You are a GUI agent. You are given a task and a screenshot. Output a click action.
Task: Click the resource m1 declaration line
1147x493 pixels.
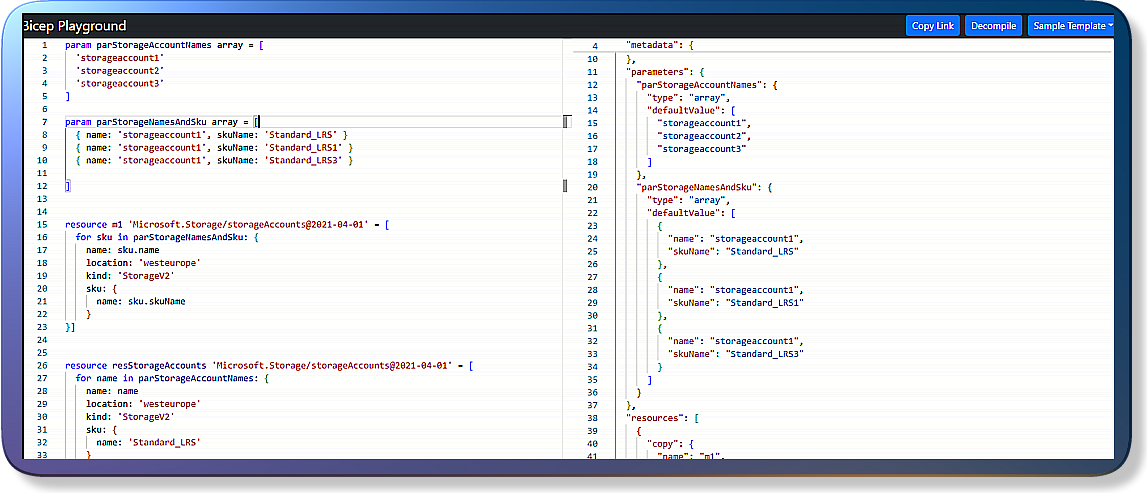click(227, 225)
